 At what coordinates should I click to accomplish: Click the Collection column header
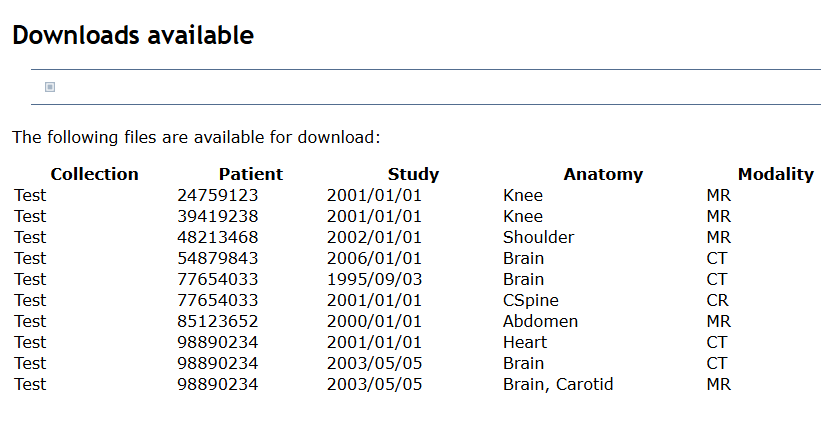94,174
